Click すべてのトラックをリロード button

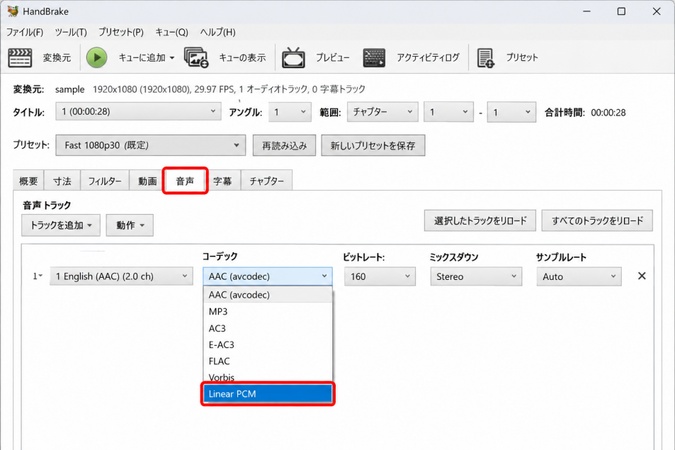597,220
